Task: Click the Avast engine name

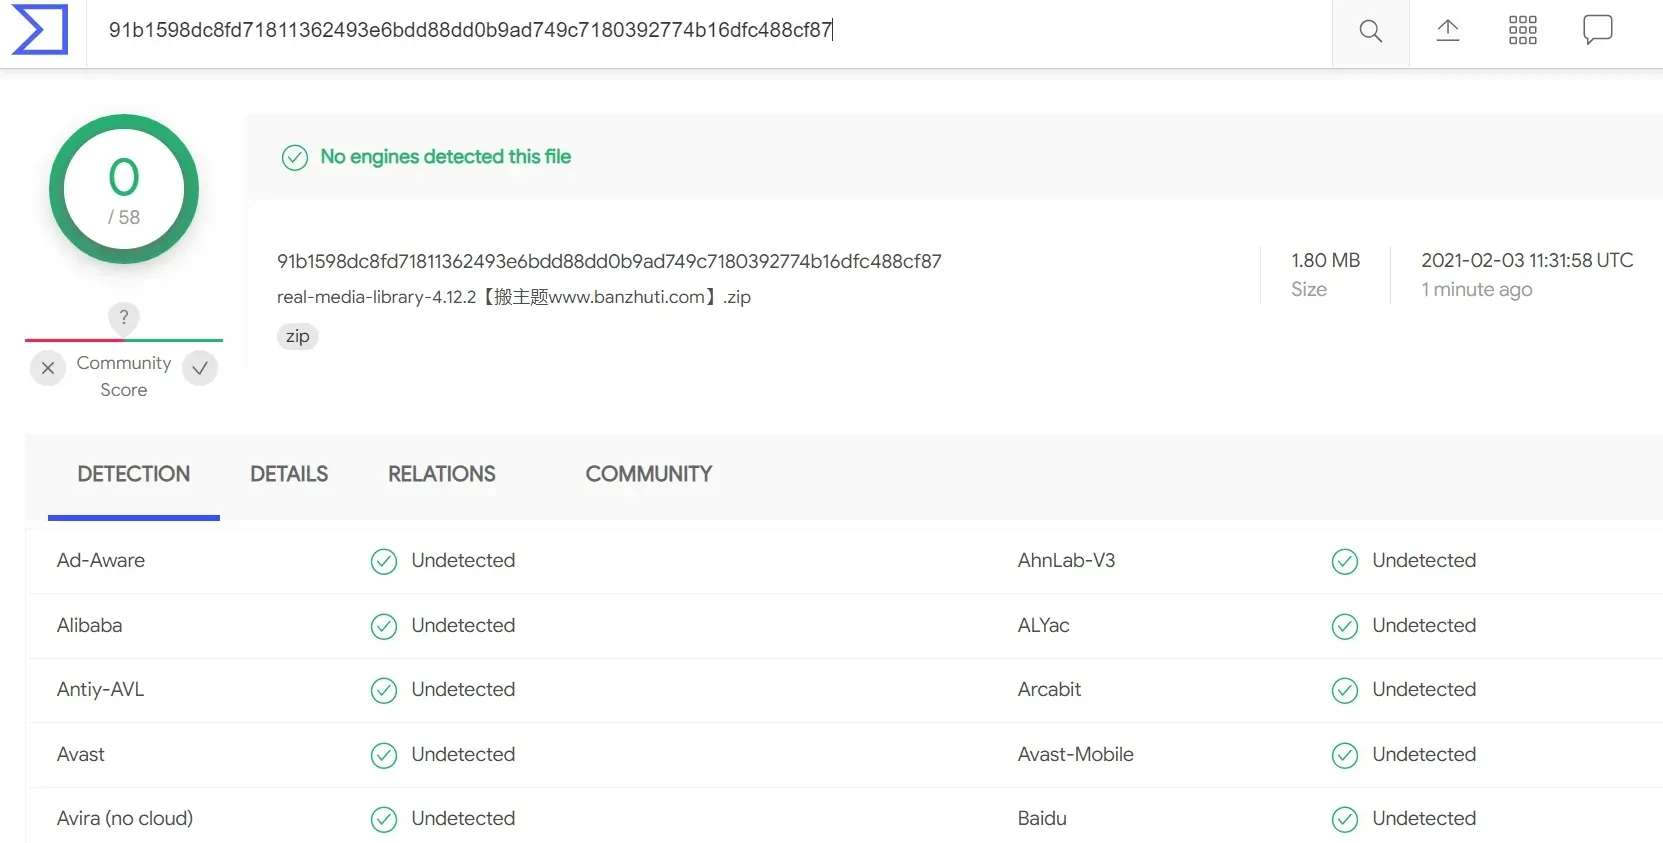Action: 81,754
